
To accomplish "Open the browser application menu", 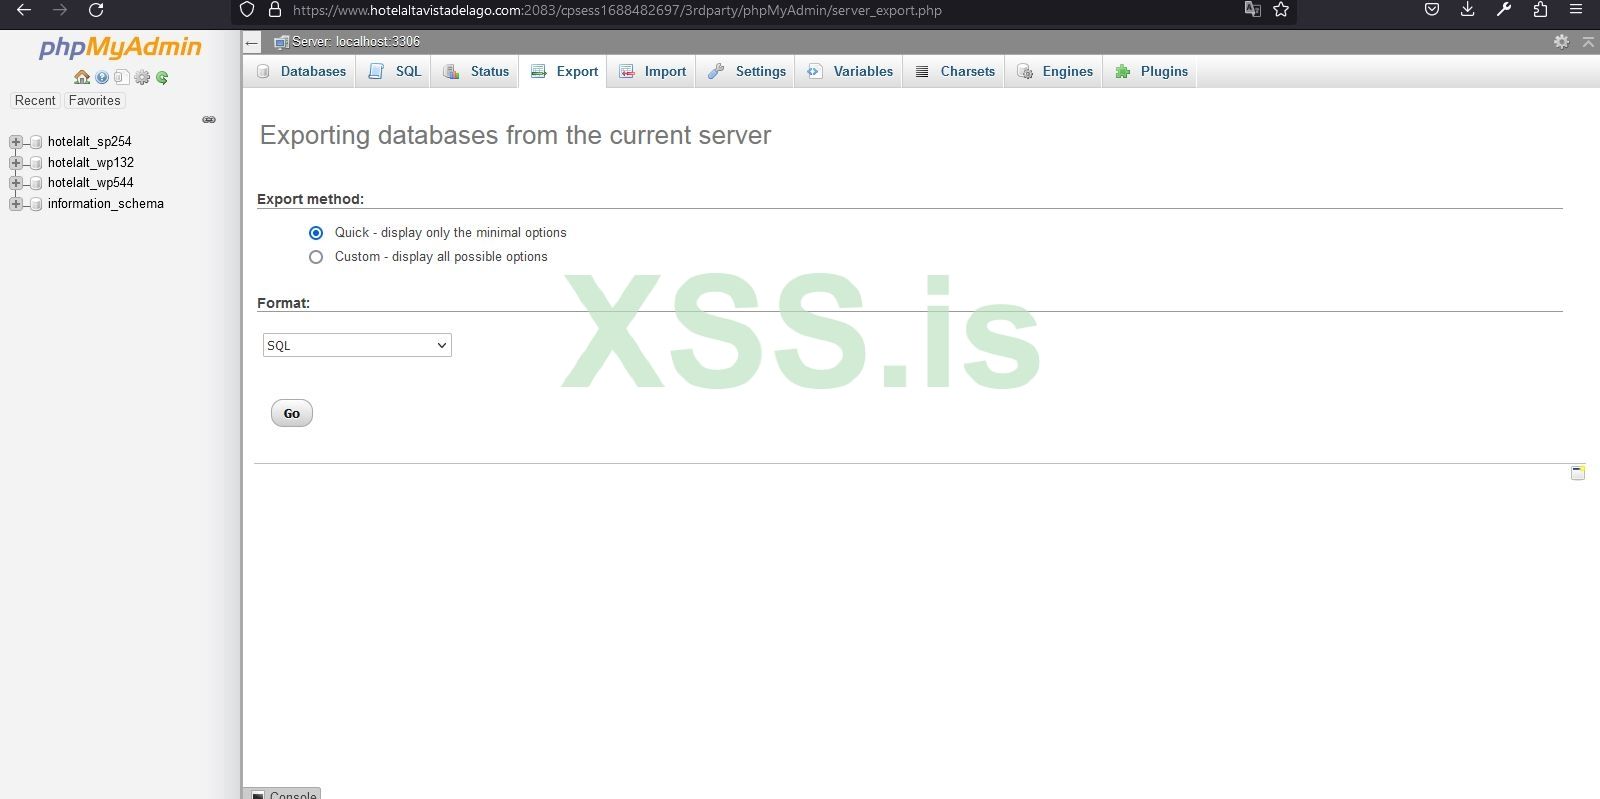I will (1576, 10).
